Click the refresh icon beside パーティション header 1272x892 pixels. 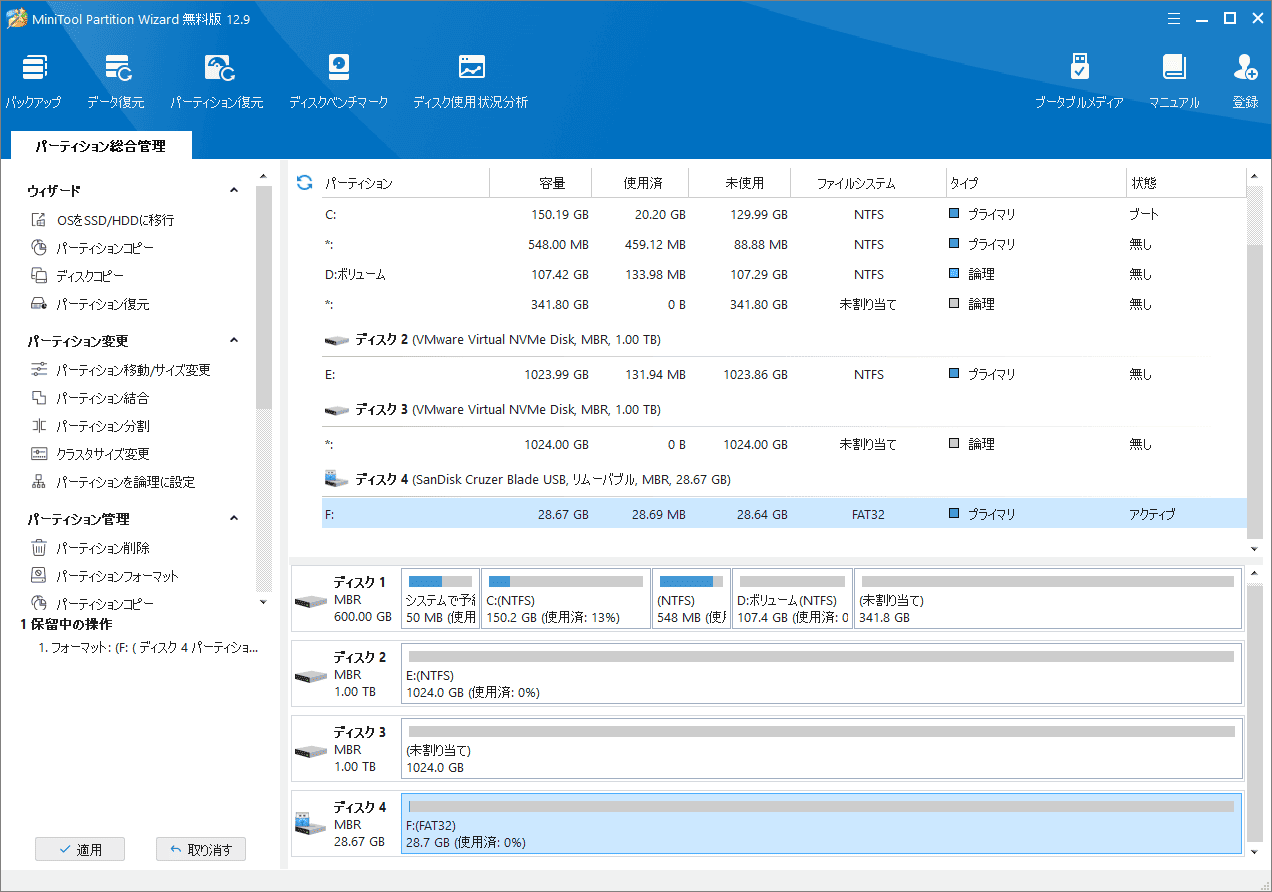coord(305,183)
